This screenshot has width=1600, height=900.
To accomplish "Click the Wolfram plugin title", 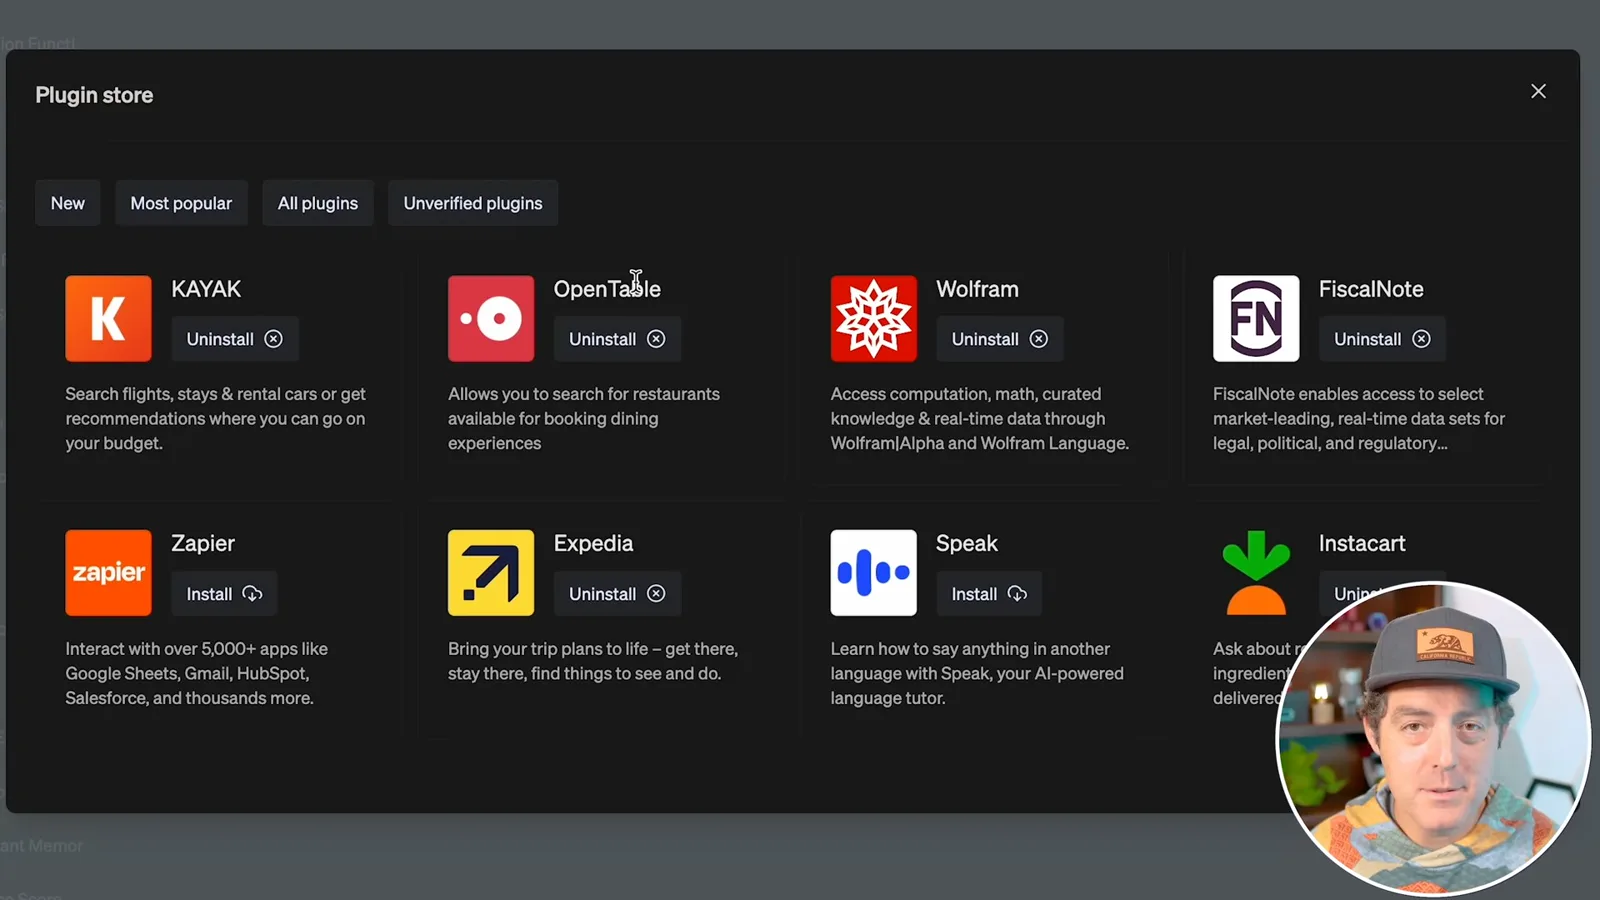I will pos(977,289).
